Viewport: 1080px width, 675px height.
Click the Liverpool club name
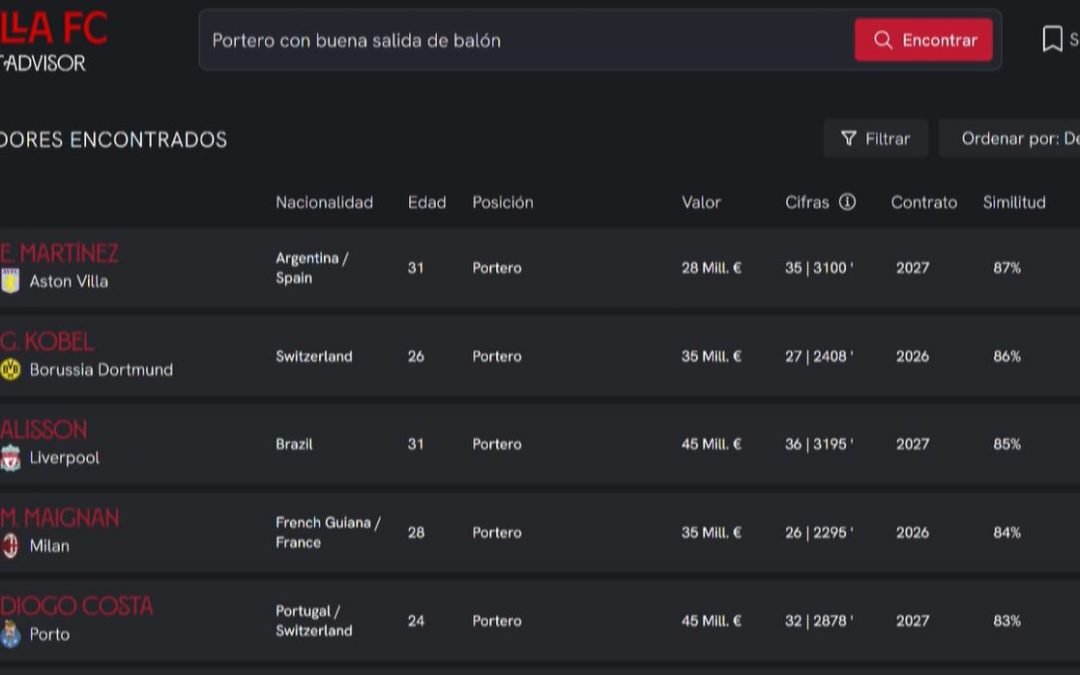click(65, 458)
